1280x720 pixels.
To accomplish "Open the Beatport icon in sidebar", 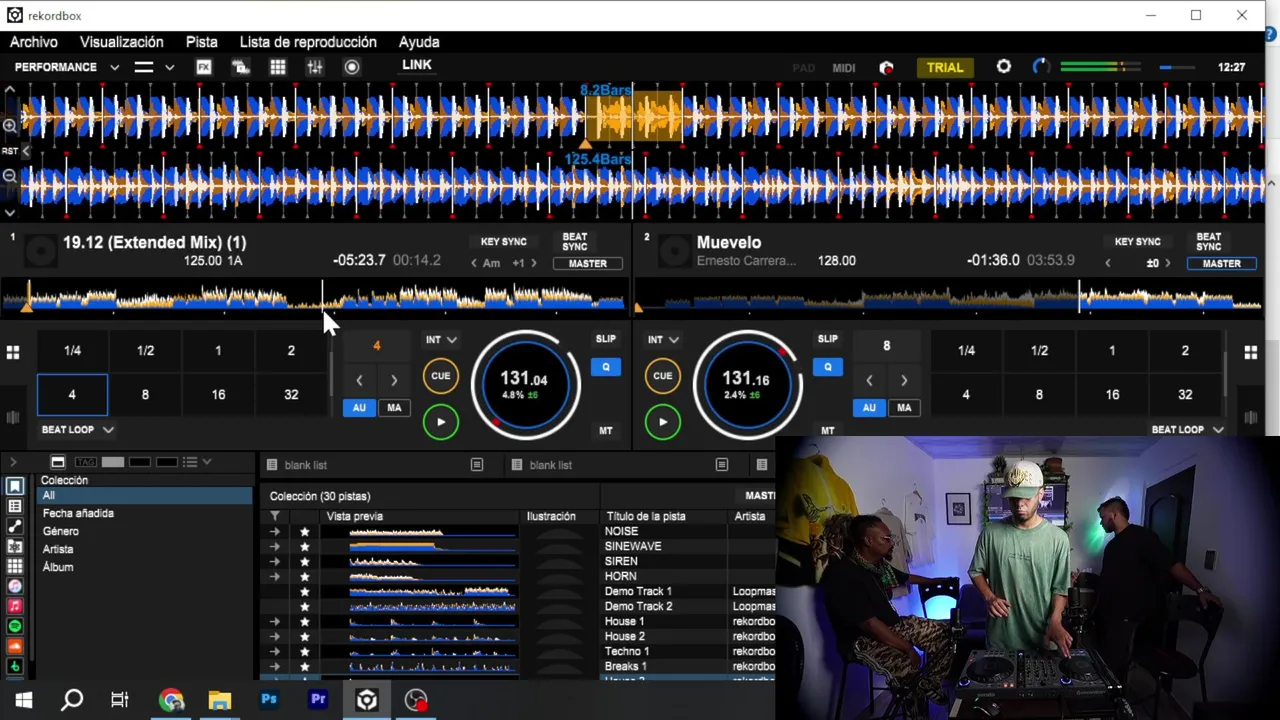I will 15,666.
